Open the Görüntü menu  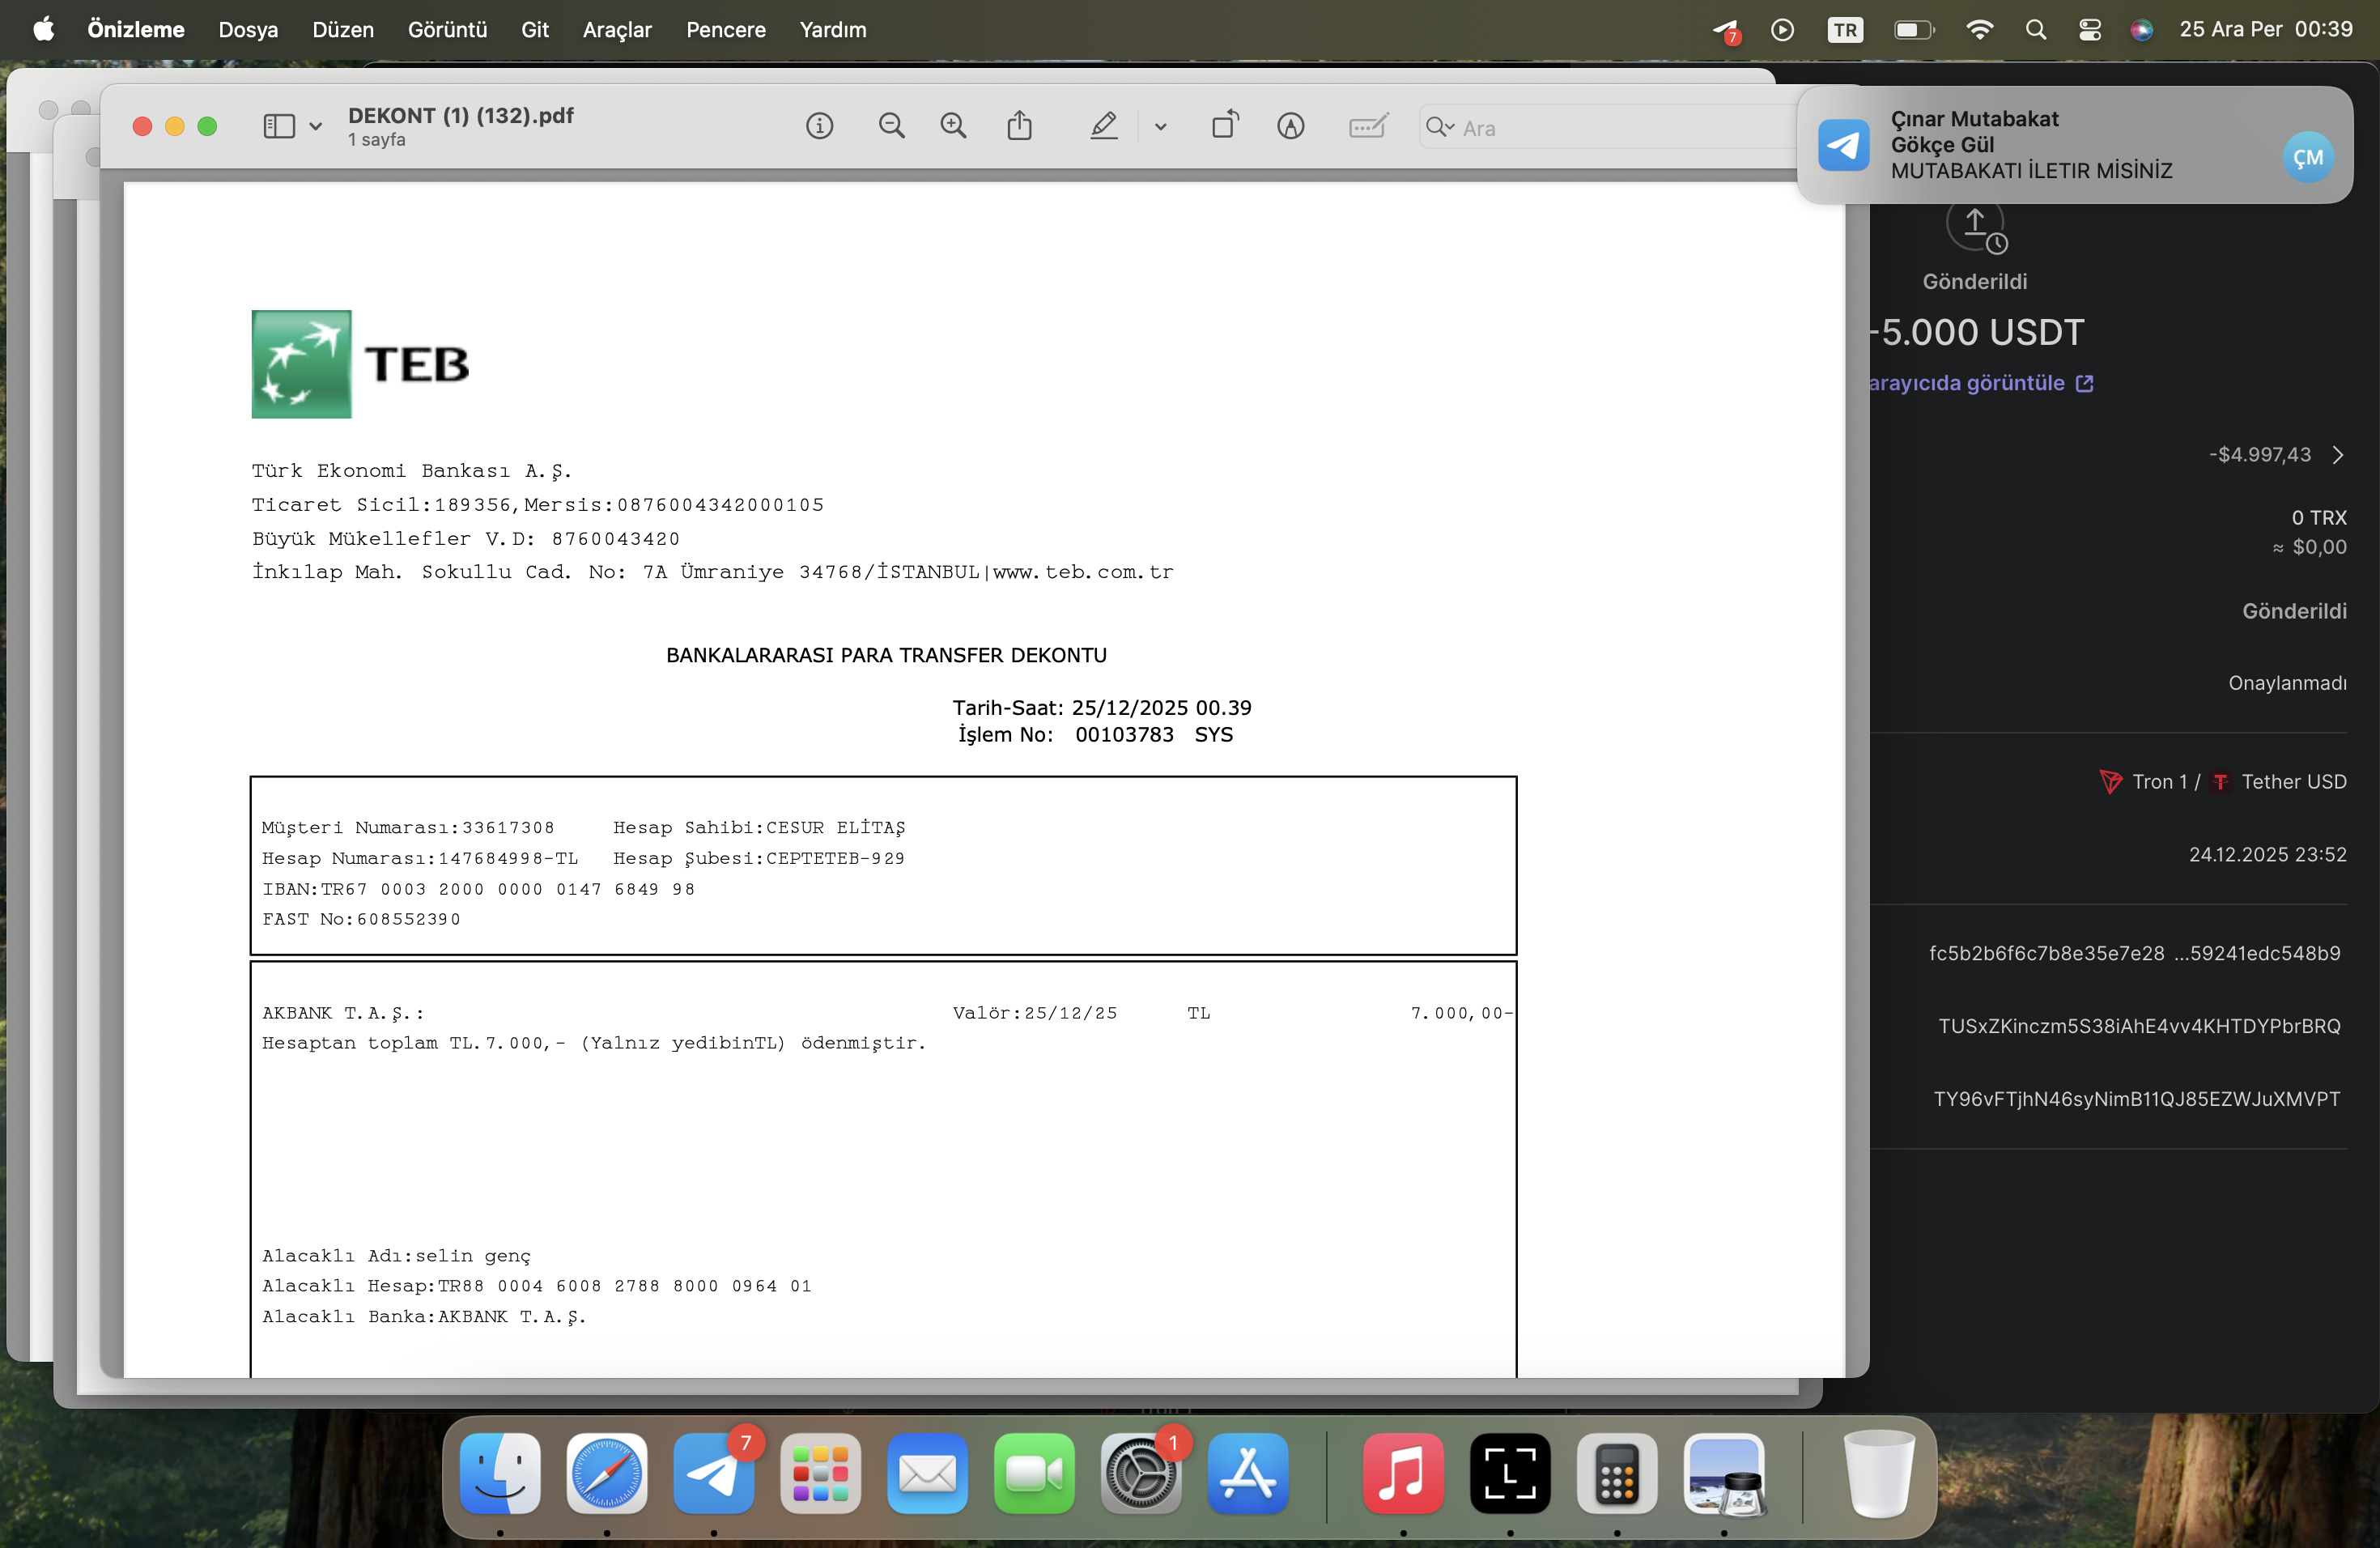click(447, 30)
